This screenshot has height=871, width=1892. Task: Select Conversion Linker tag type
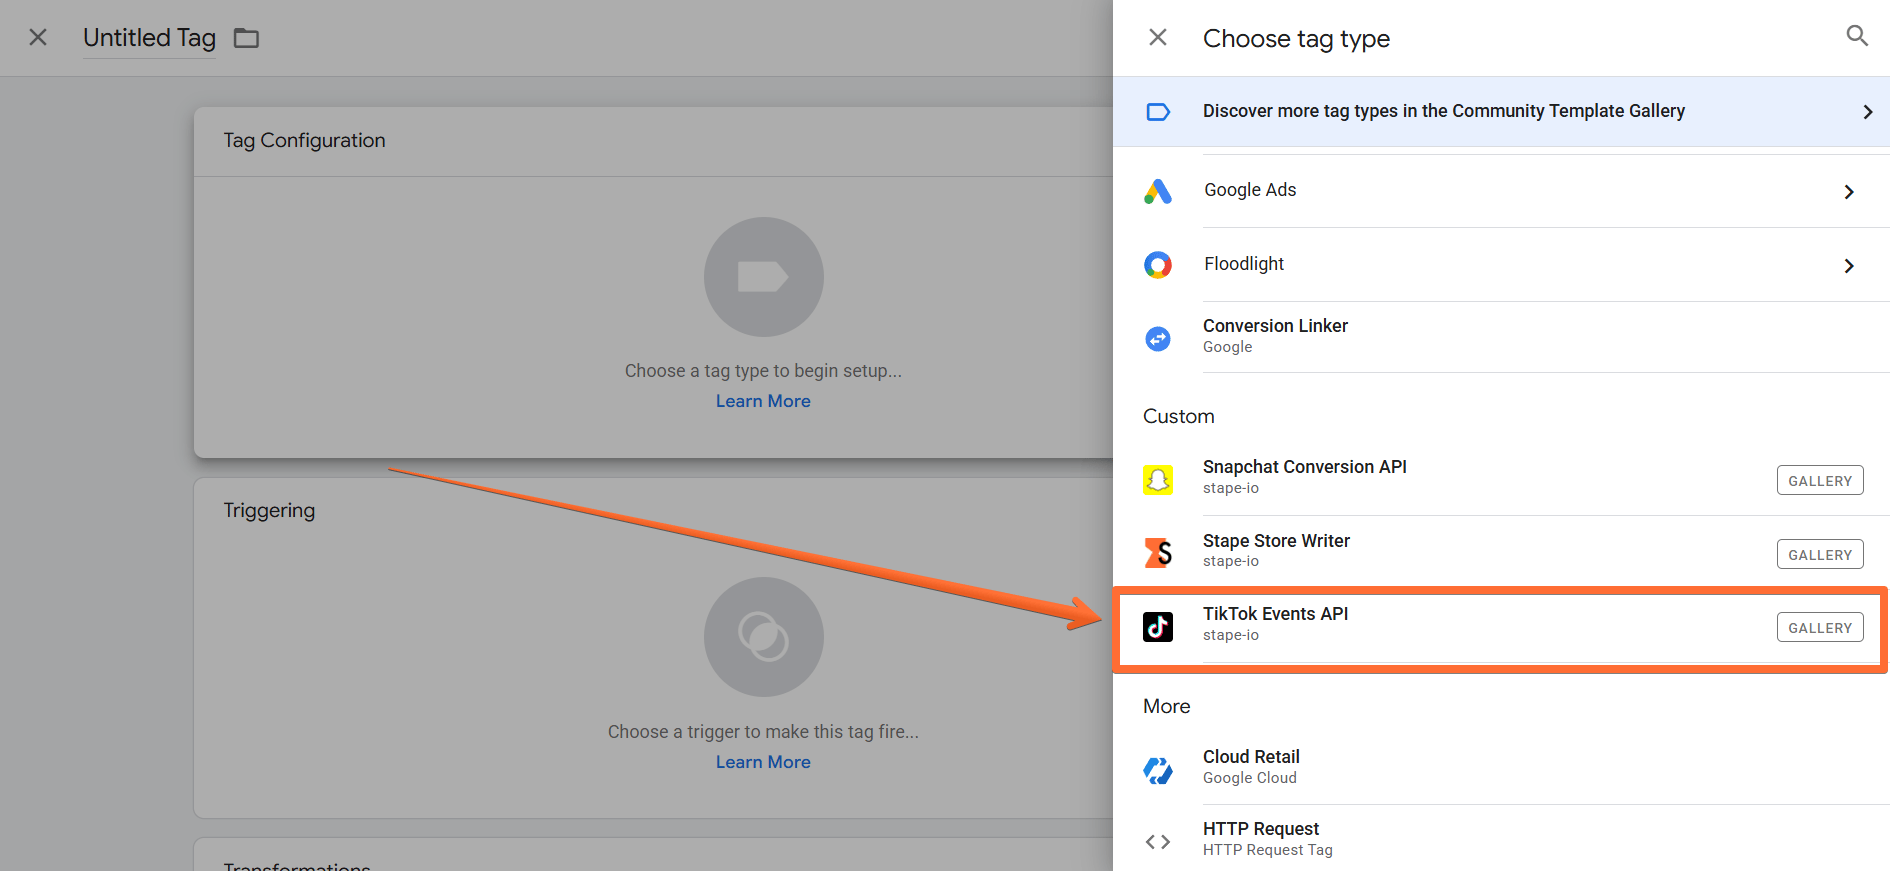click(1501, 337)
